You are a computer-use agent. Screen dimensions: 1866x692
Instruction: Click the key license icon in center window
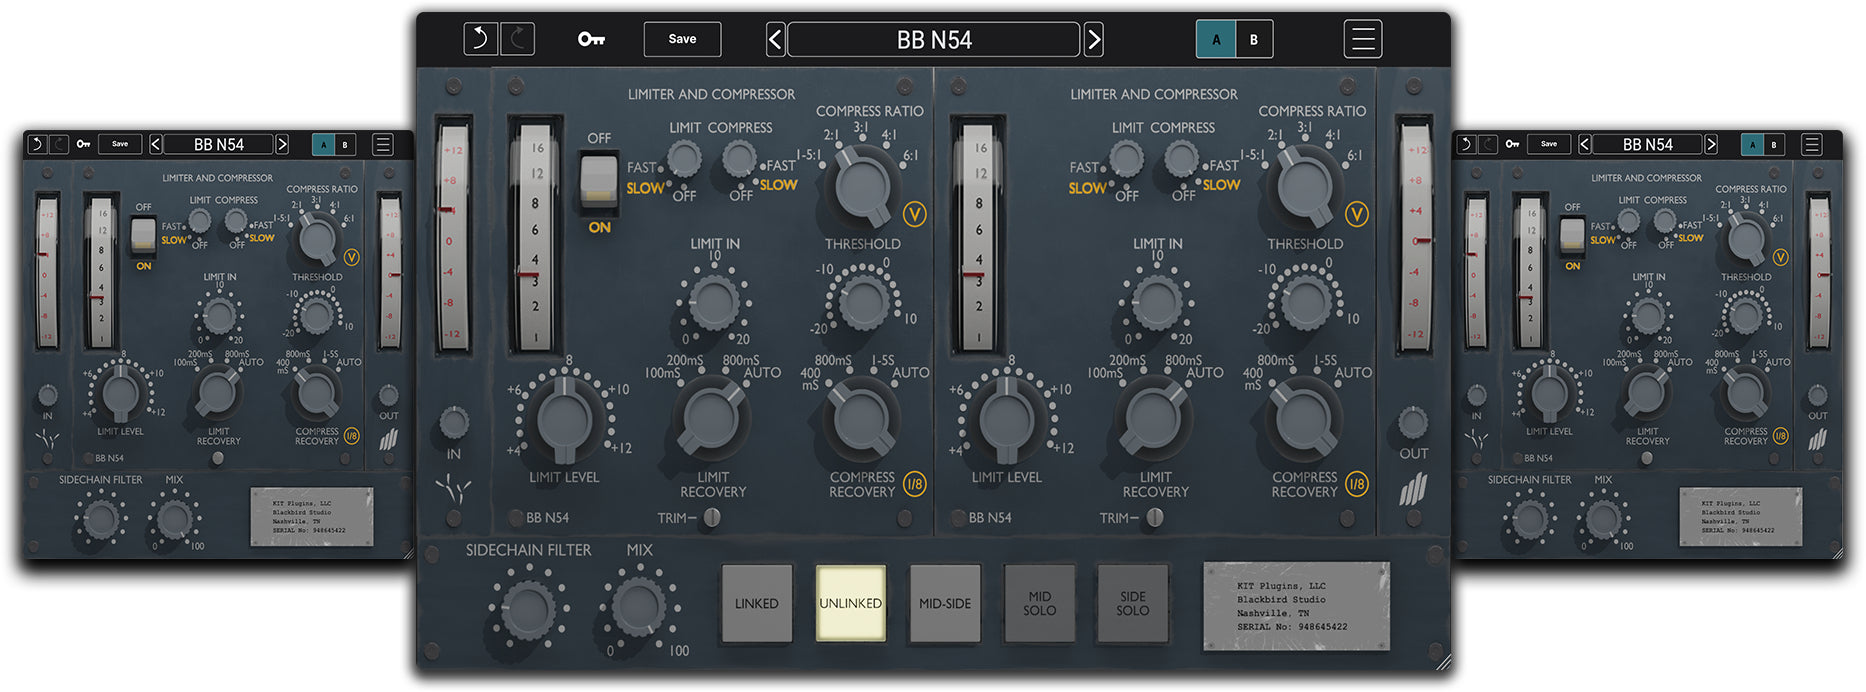tap(591, 39)
